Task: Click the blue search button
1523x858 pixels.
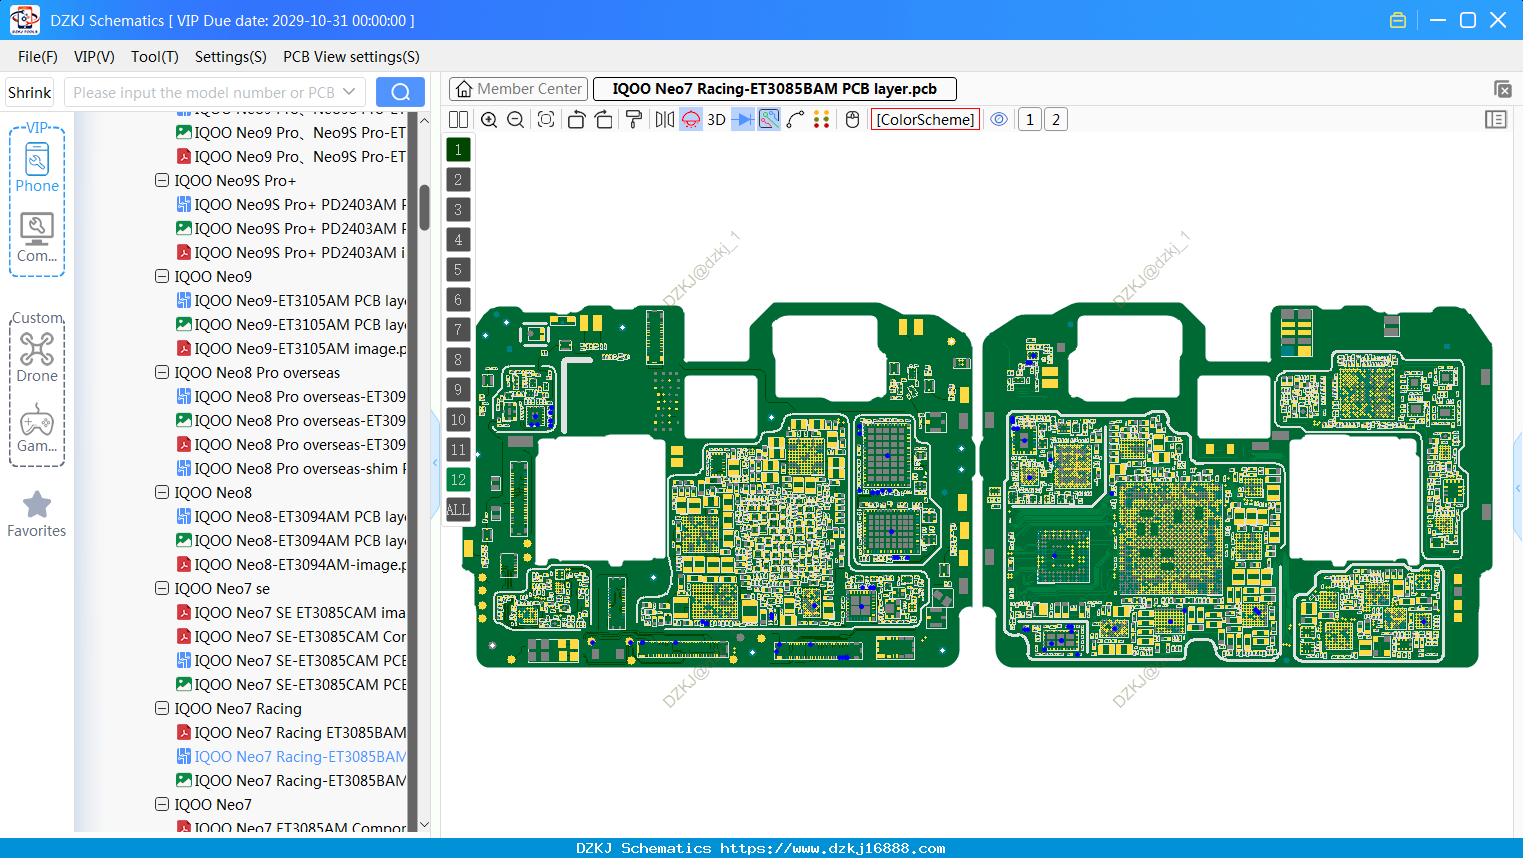Action: point(400,92)
